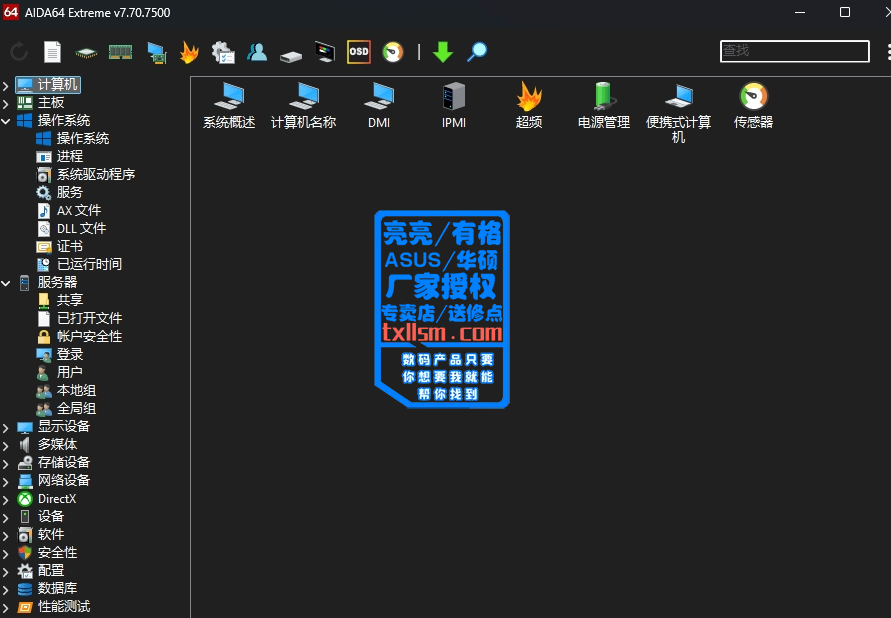Screen dimensions: 891x618
Task: Open the OSD panel toolbar icon
Action: pos(359,52)
